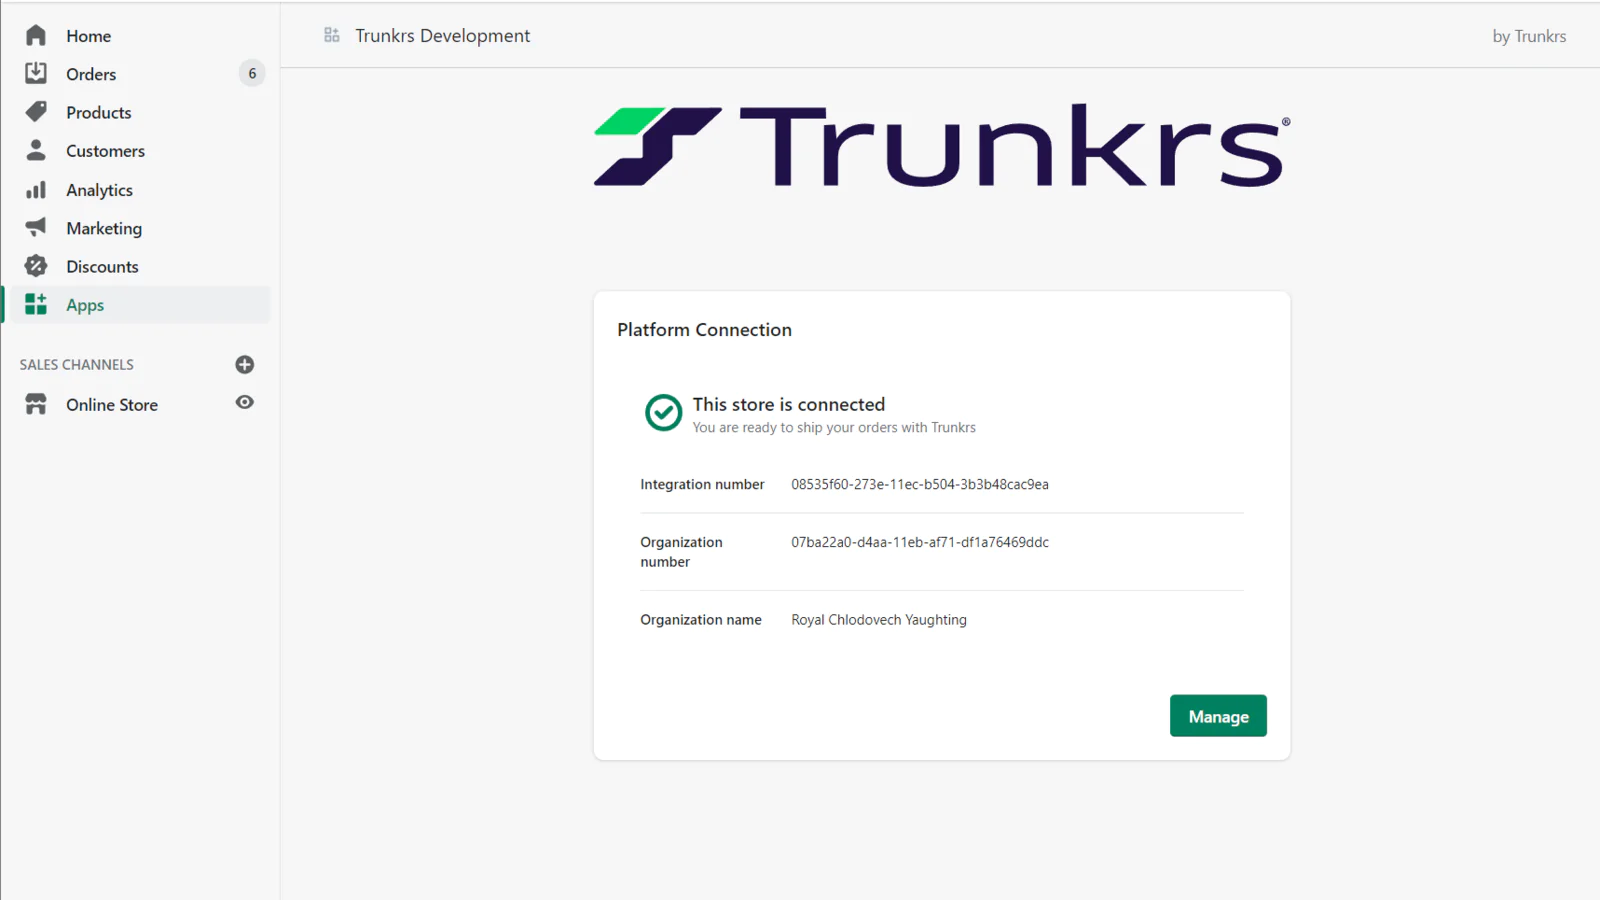Image resolution: width=1600 pixels, height=900 pixels.
Task: Click the Orders count badge showing 6
Action: click(x=252, y=73)
